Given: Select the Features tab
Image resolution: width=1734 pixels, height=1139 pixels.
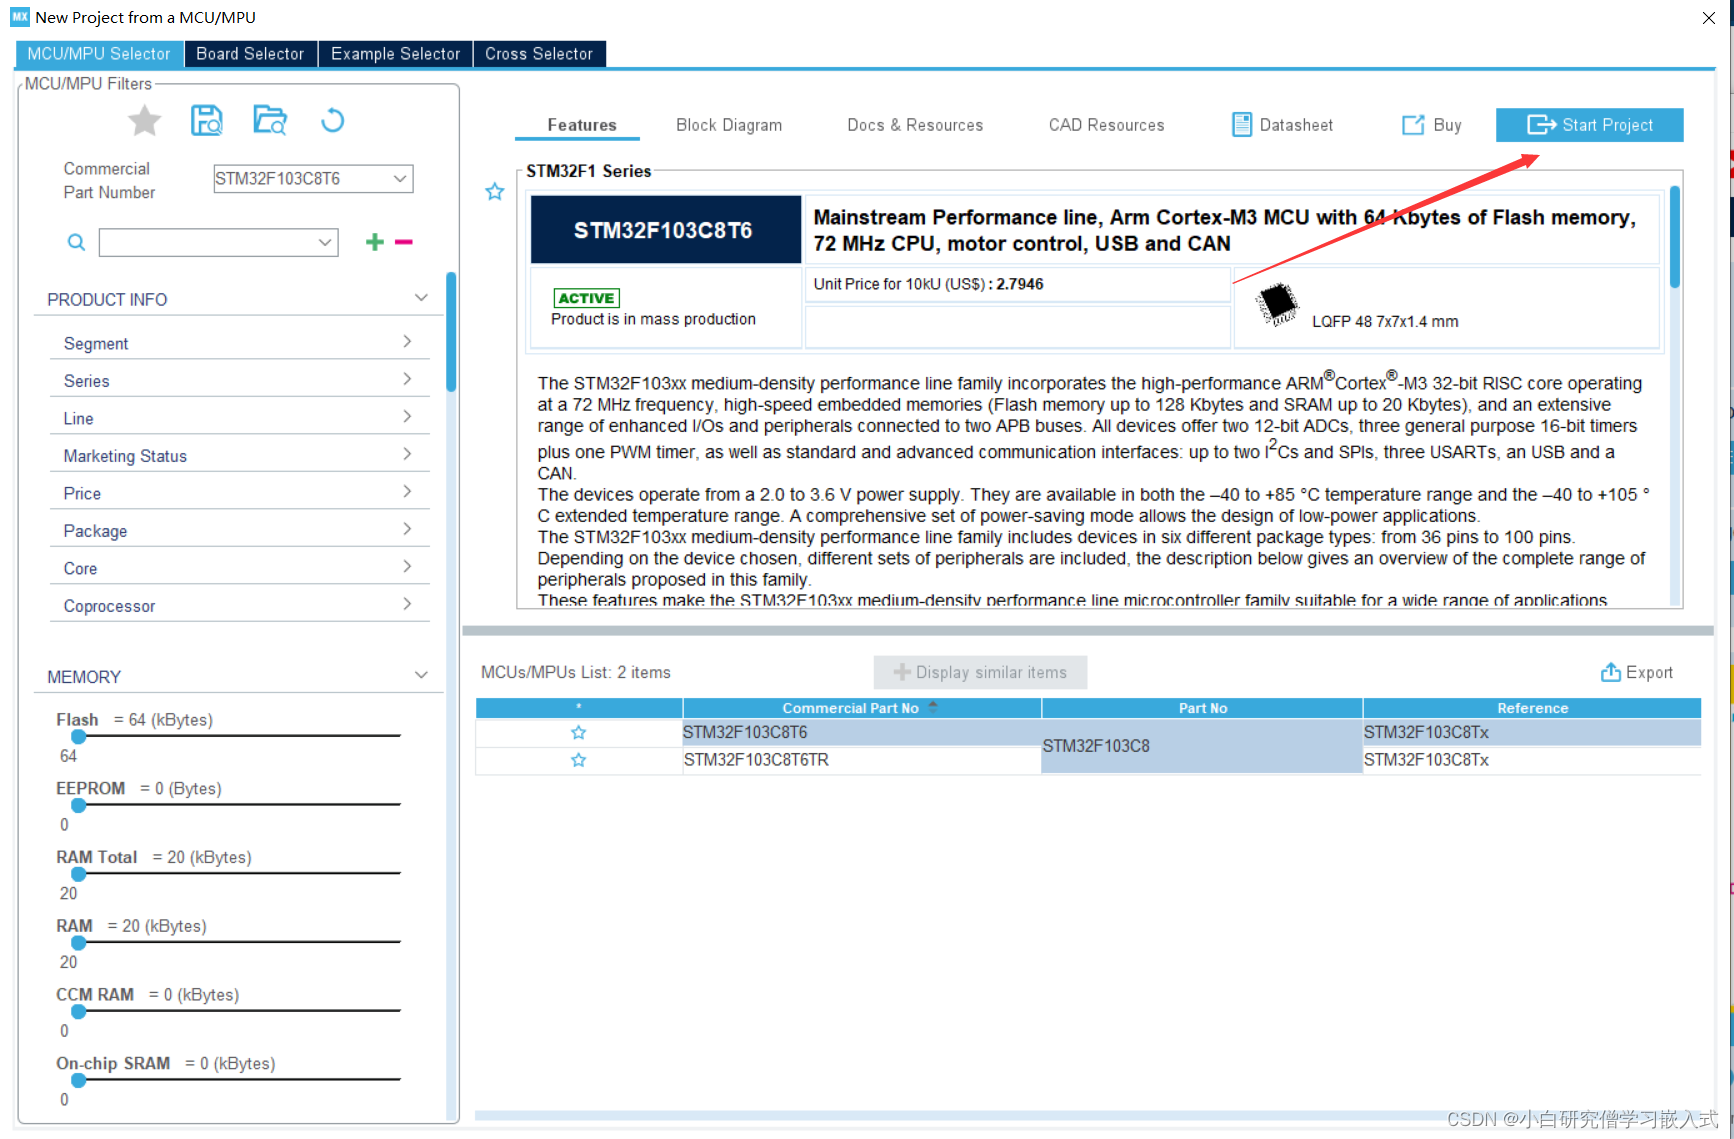Looking at the screenshot, I should (x=582, y=125).
